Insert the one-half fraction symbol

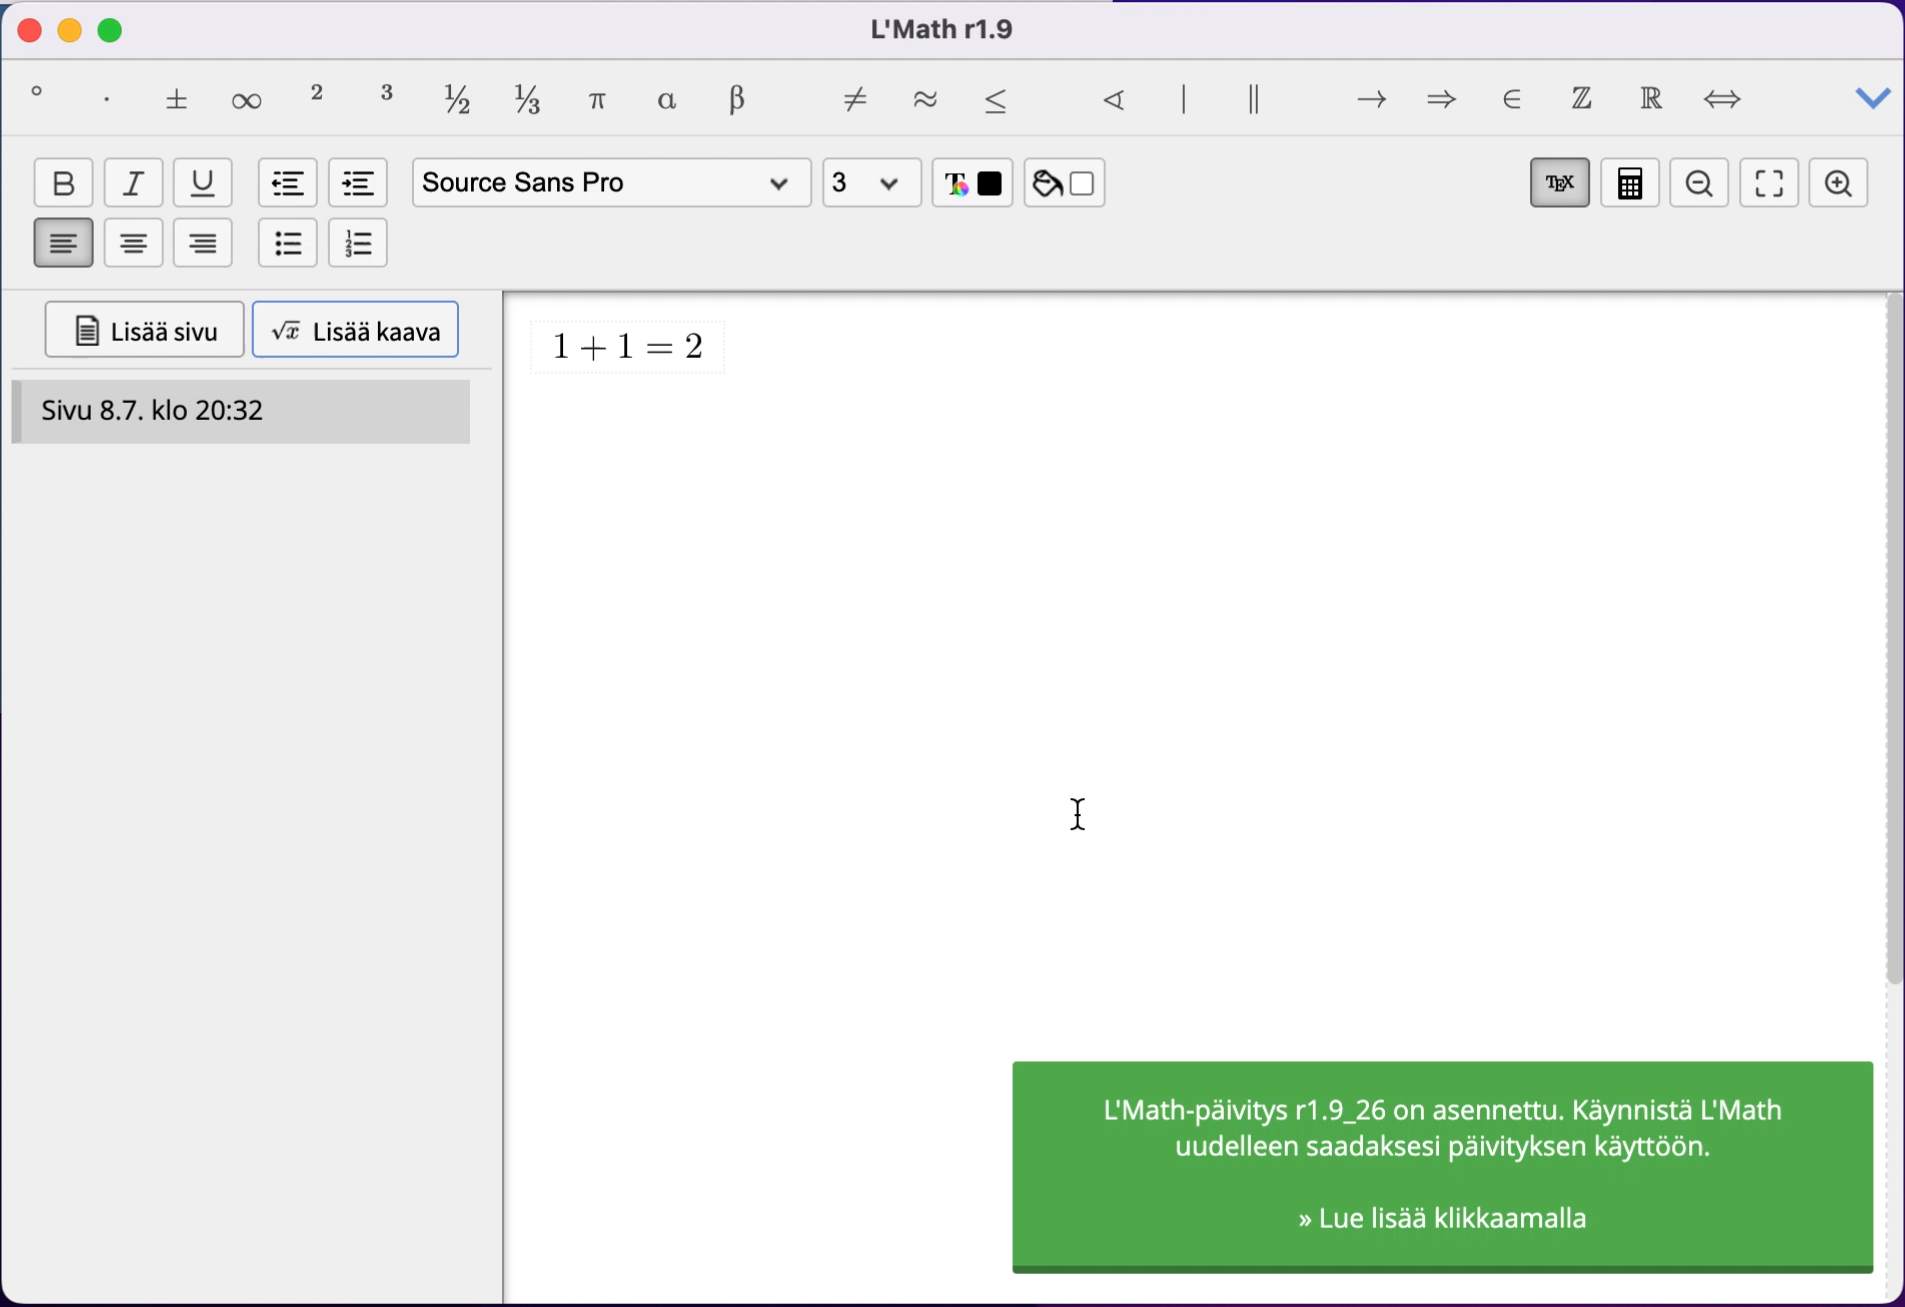[x=458, y=98]
